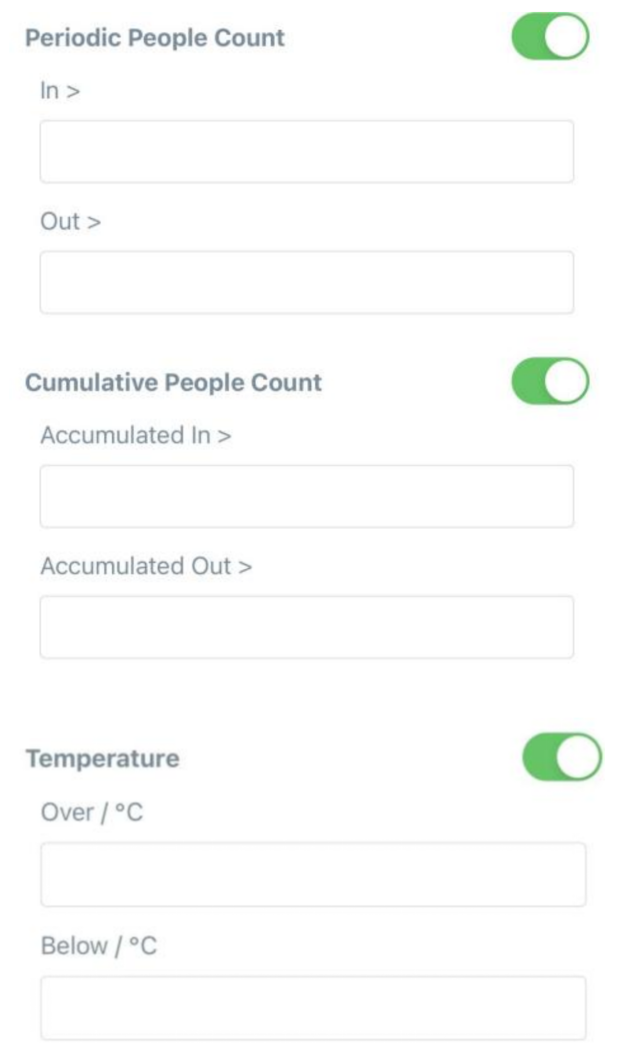Viewport: 627px width, 1051px height.
Task: Click the Periodic People Count heading
Action: (155, 38)
